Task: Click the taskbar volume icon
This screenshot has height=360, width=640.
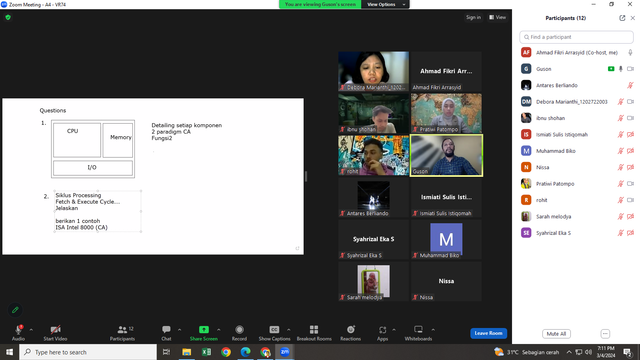Action: click(588, 352)
